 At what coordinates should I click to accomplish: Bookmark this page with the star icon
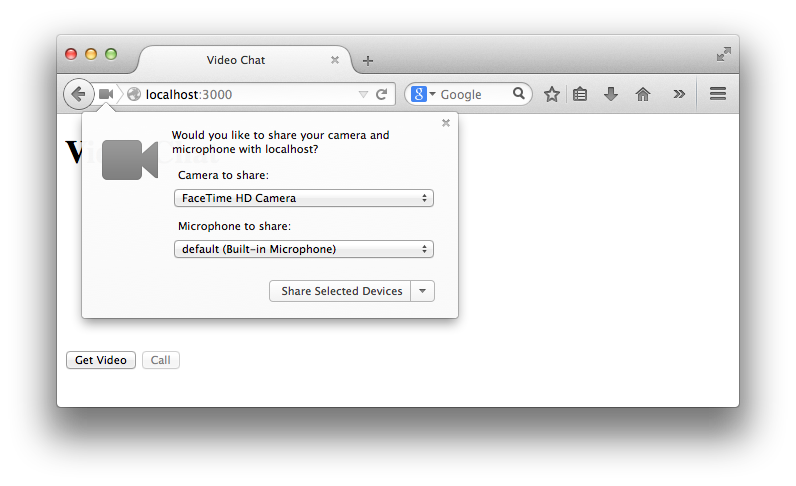click(551, 94)
